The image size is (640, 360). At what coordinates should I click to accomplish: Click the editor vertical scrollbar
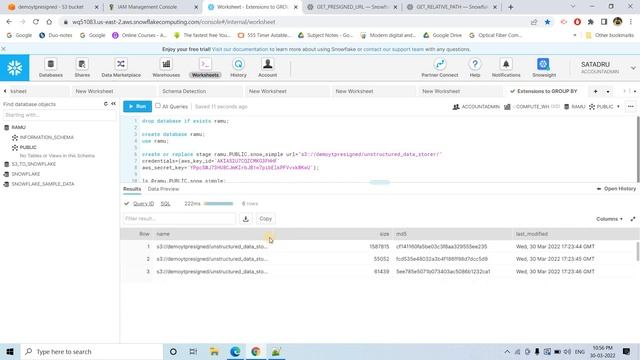tap(638, 149)
